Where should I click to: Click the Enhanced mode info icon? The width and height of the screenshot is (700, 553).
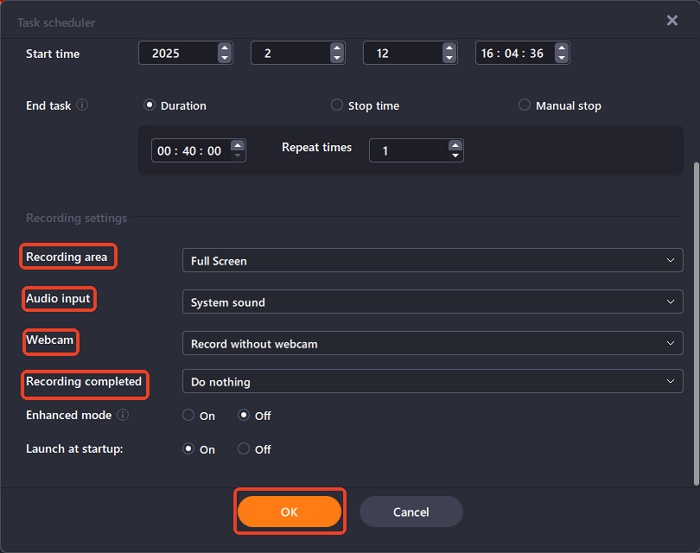coord(123,415)
